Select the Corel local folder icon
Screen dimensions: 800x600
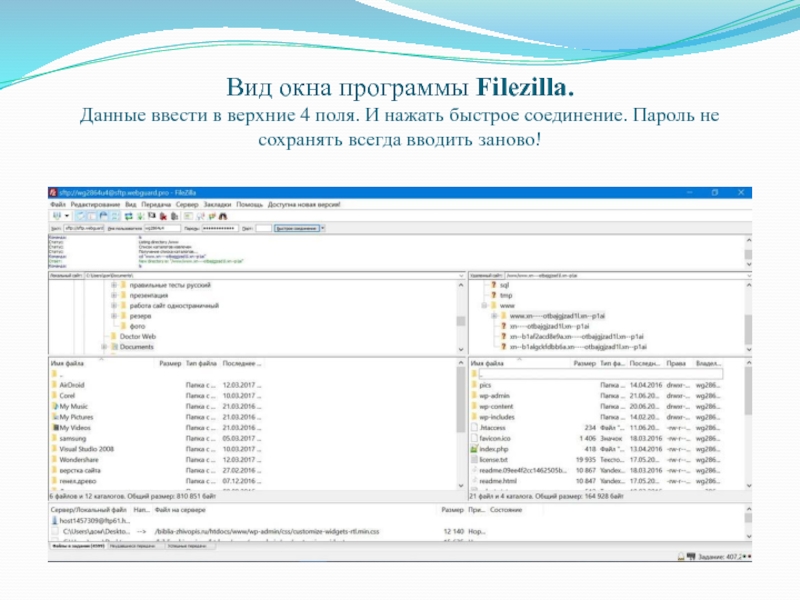[x=55, y=396]
